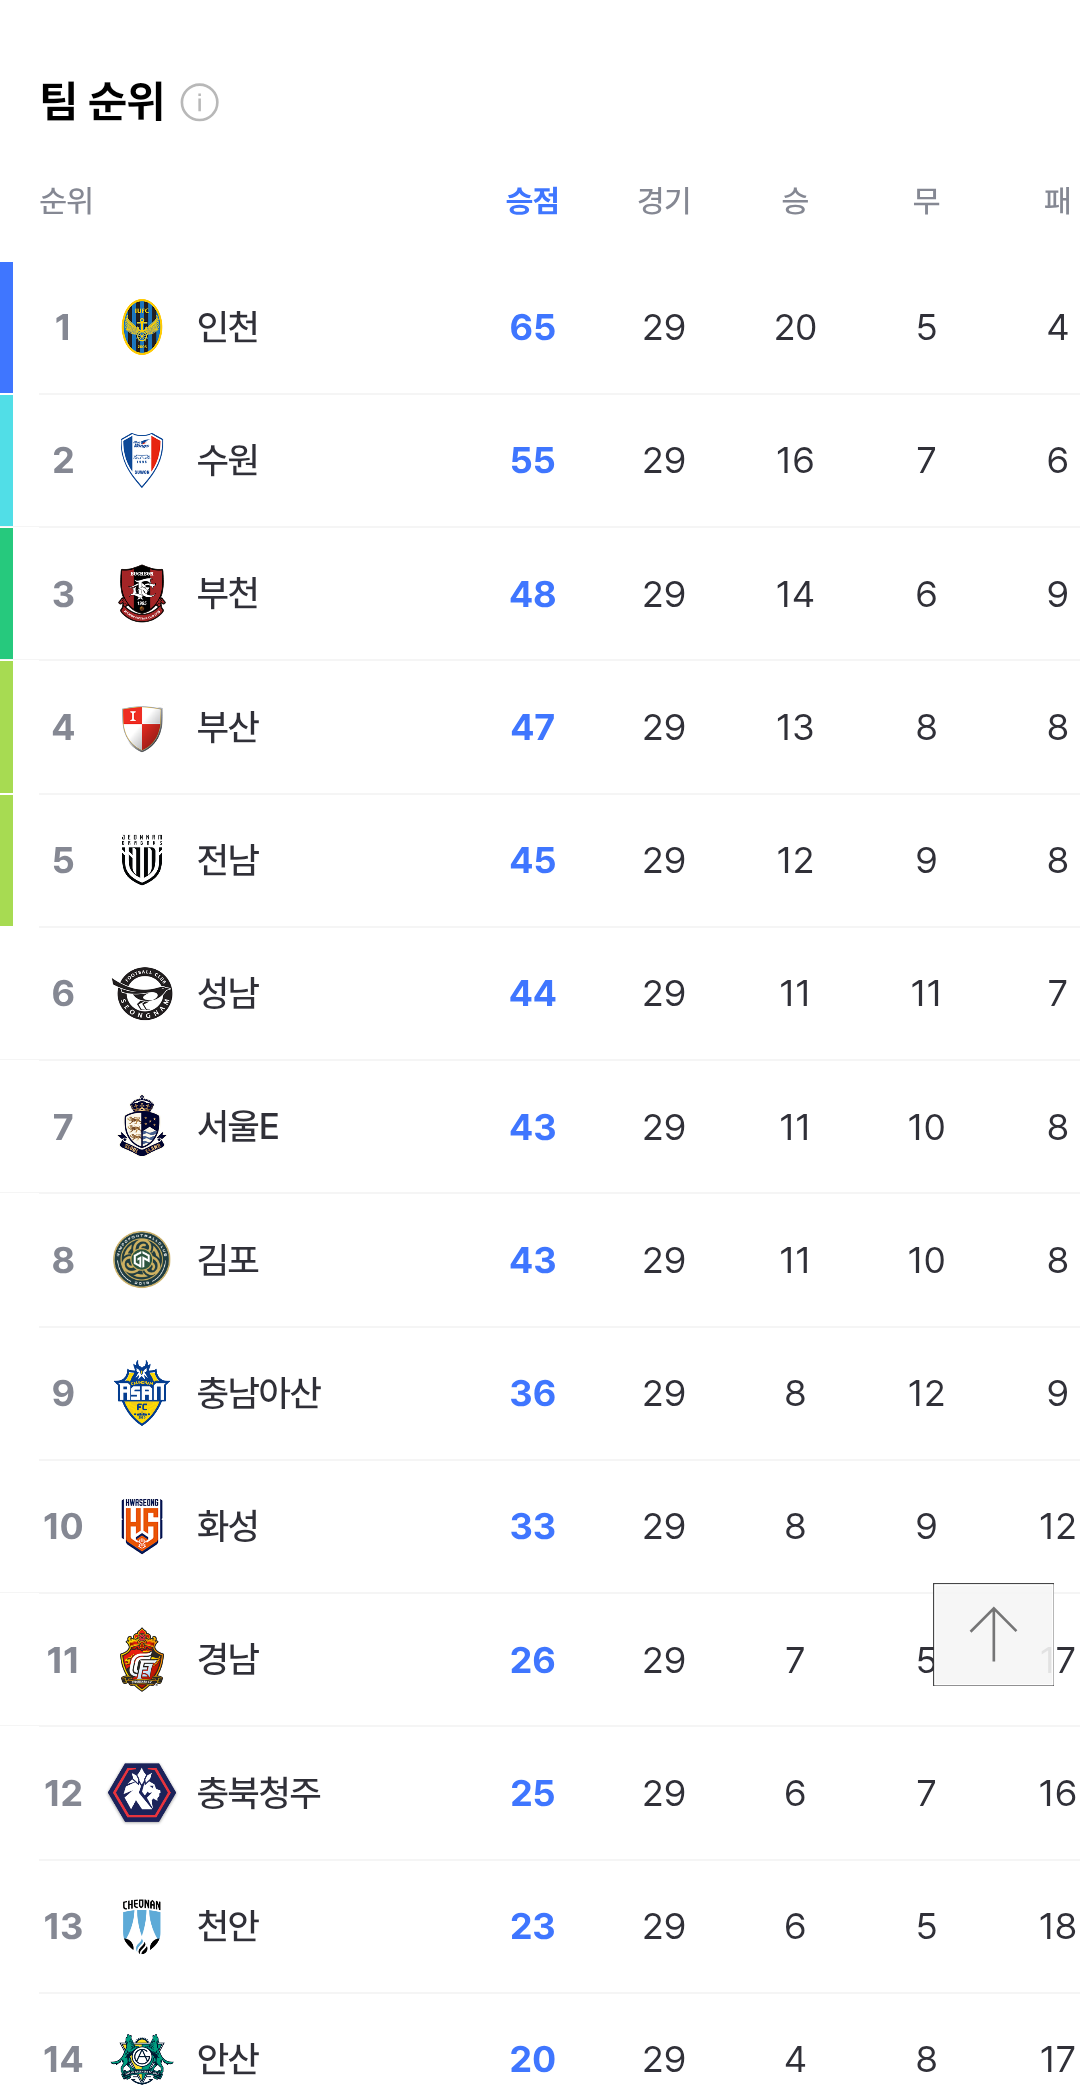Open the 서울E team name link
The height and width of the screenshot is (2091, 1080).
point(238,1127)
